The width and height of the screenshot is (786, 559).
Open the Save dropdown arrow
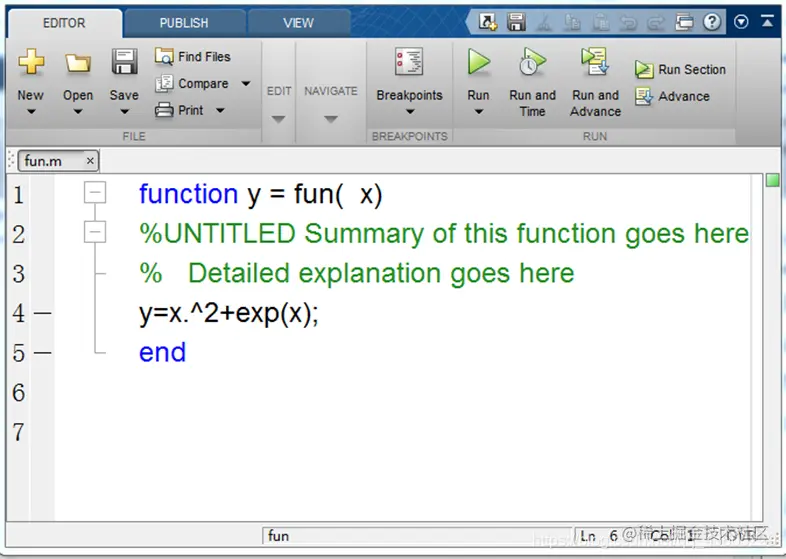[124, 112]
